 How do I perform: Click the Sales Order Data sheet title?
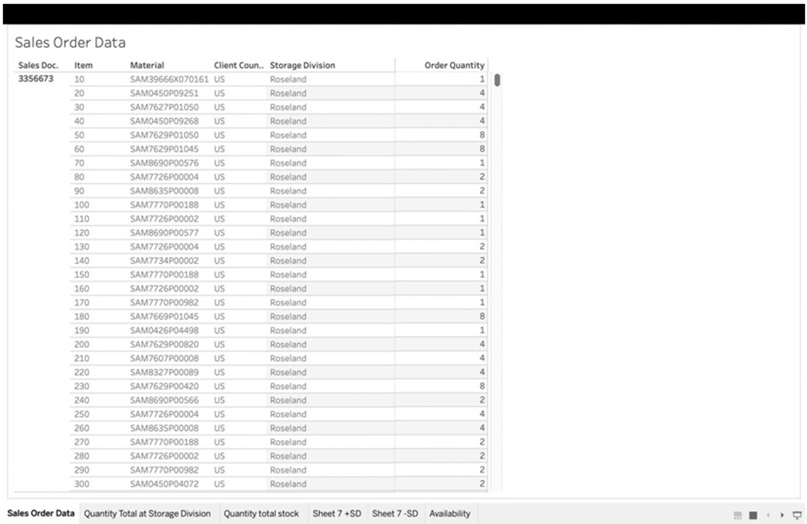pos(70,42)
